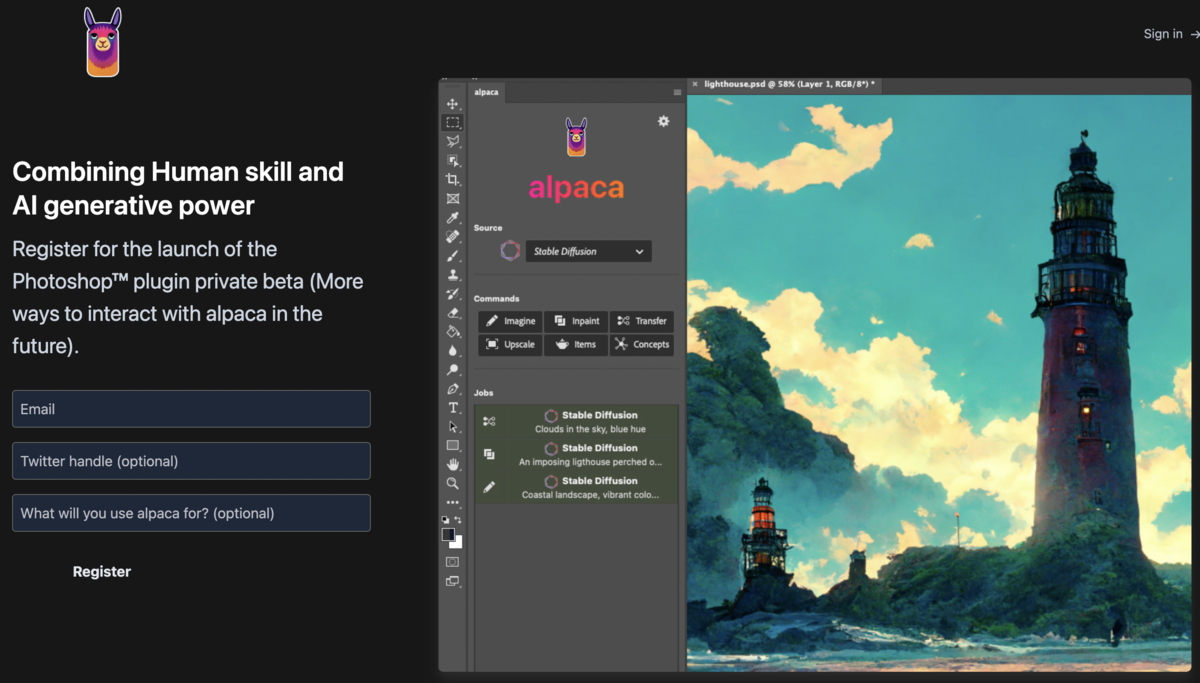Reset to default foreground/background colors
This screenshot has height=683, width=1200.
click(446, 520)
